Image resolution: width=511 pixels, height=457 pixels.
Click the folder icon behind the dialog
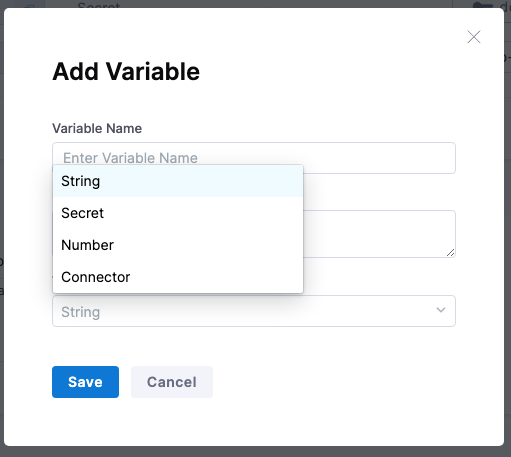(x=483, y=5)
